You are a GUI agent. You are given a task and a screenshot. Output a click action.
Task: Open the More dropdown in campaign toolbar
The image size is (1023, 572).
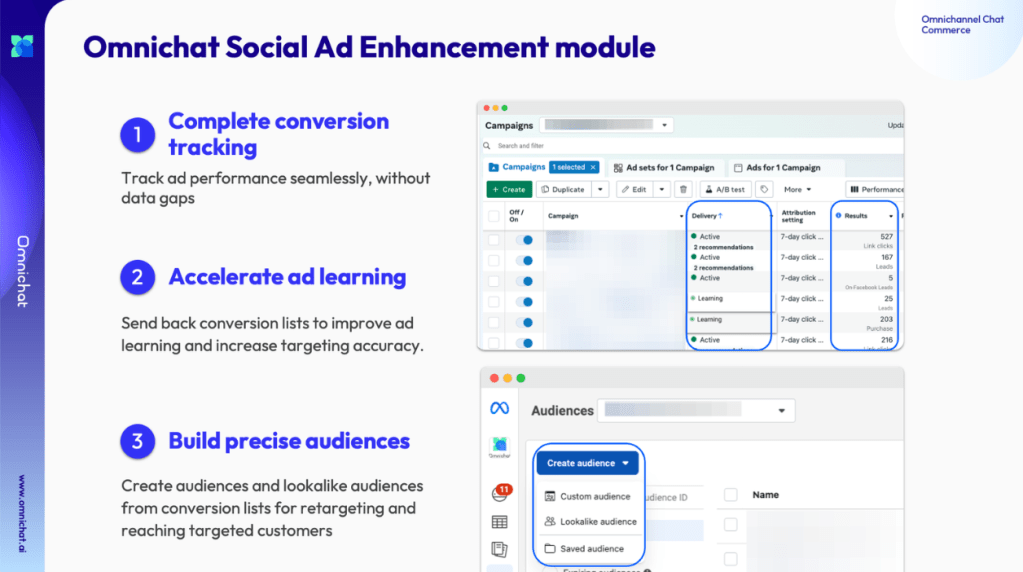[x=797, y=189]
